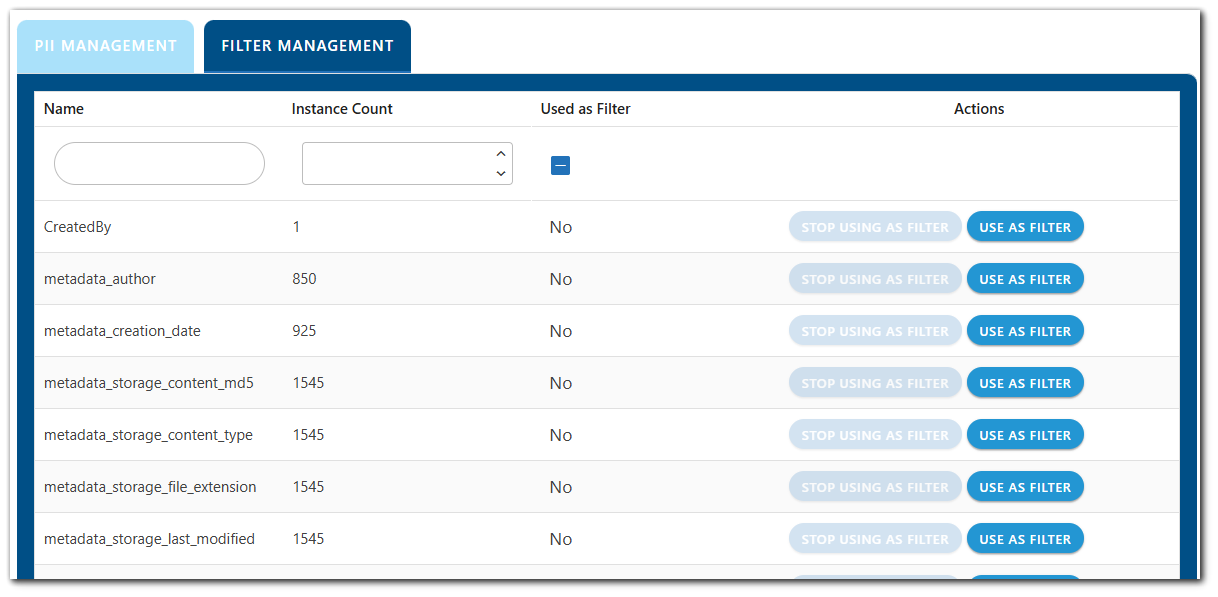
Task: Use metadata_storage_last_modified as filter
Action: pyautogui.click(x=1025, y=538)
